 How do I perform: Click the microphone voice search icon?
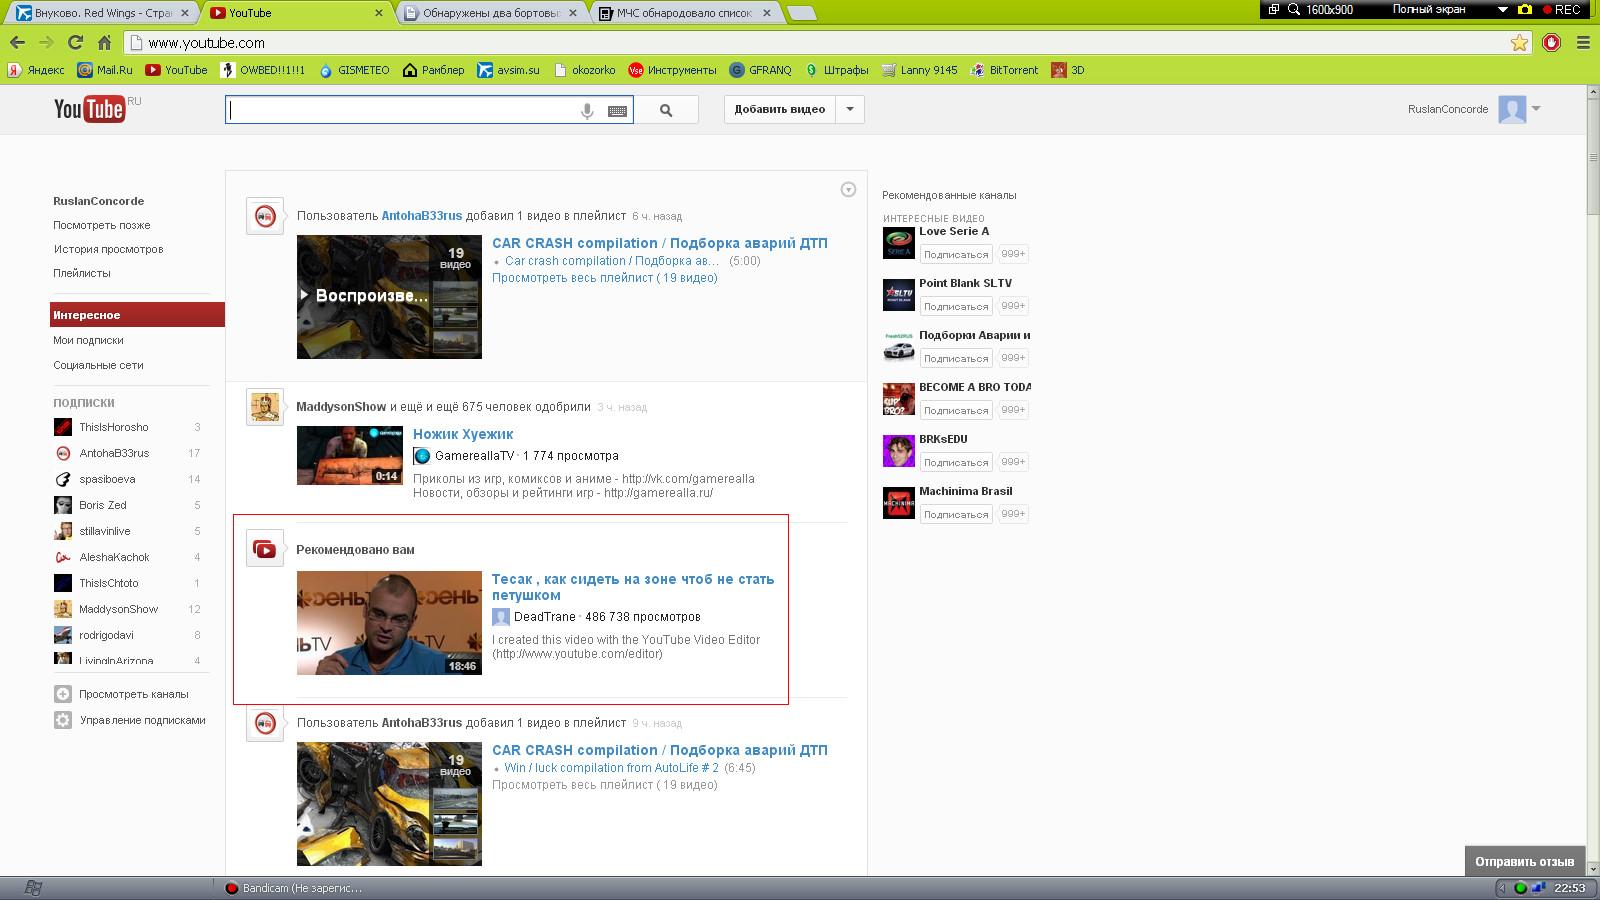(x=587, y=111)
